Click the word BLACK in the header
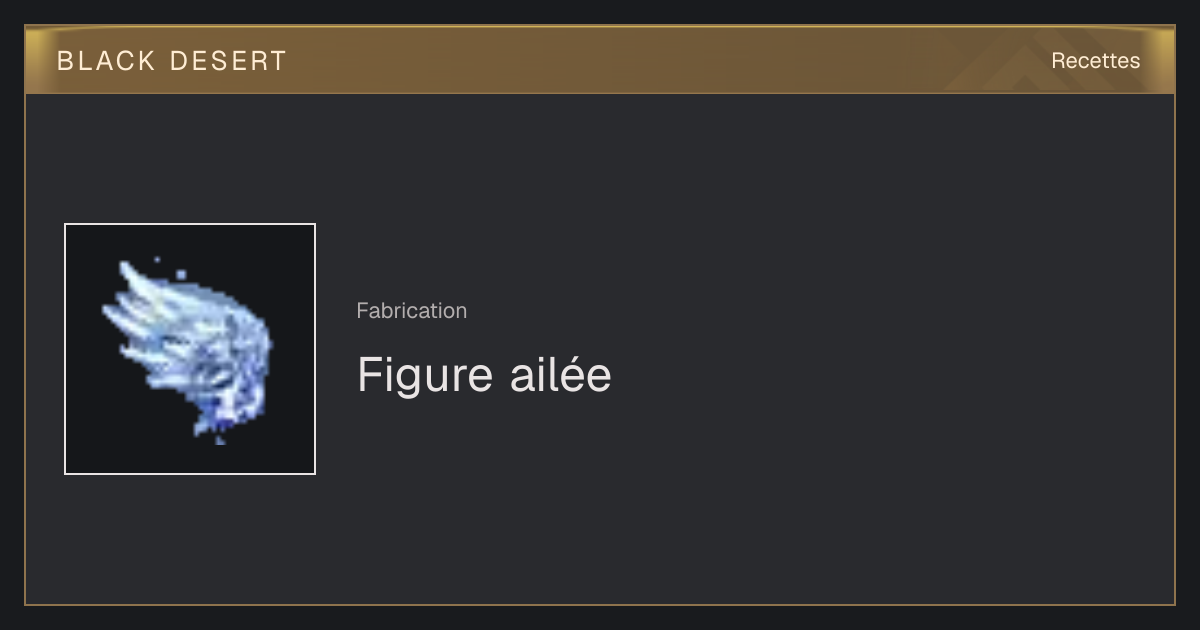Image resolution: width=1200 pixels, height=630 pixels. (x=106, y=61)
